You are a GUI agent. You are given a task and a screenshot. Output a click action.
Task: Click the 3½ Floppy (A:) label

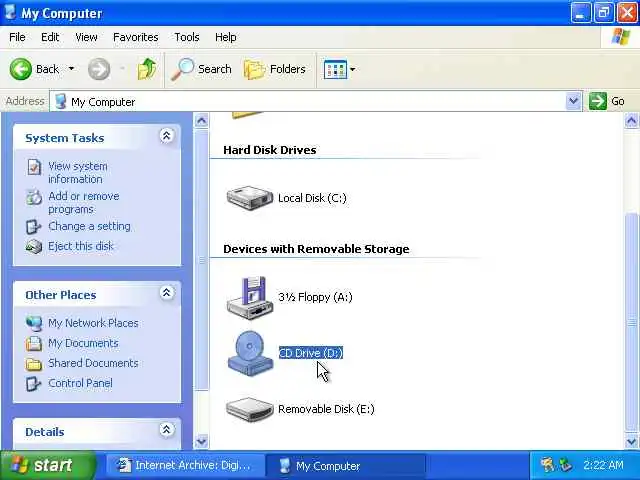pos(315,297)
